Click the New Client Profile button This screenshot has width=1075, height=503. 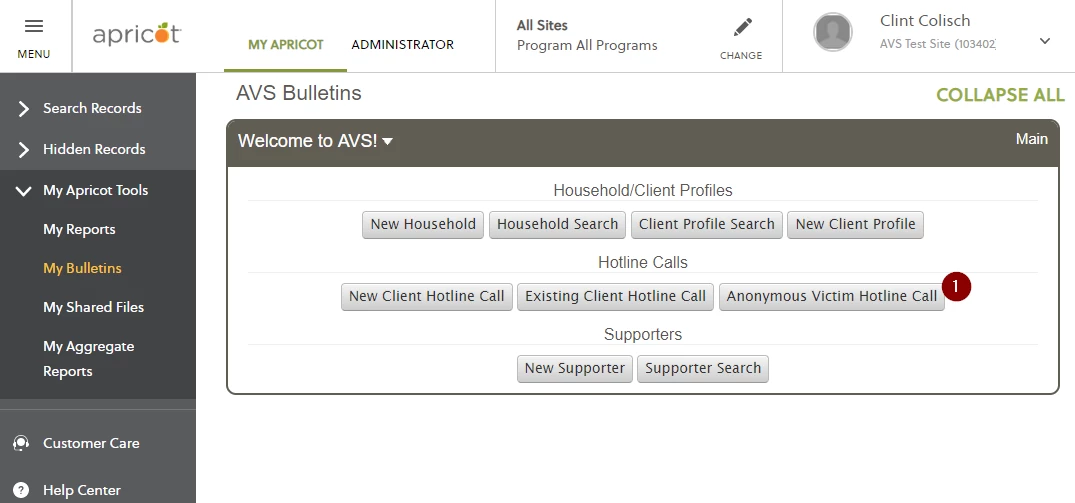click(856, 225)
